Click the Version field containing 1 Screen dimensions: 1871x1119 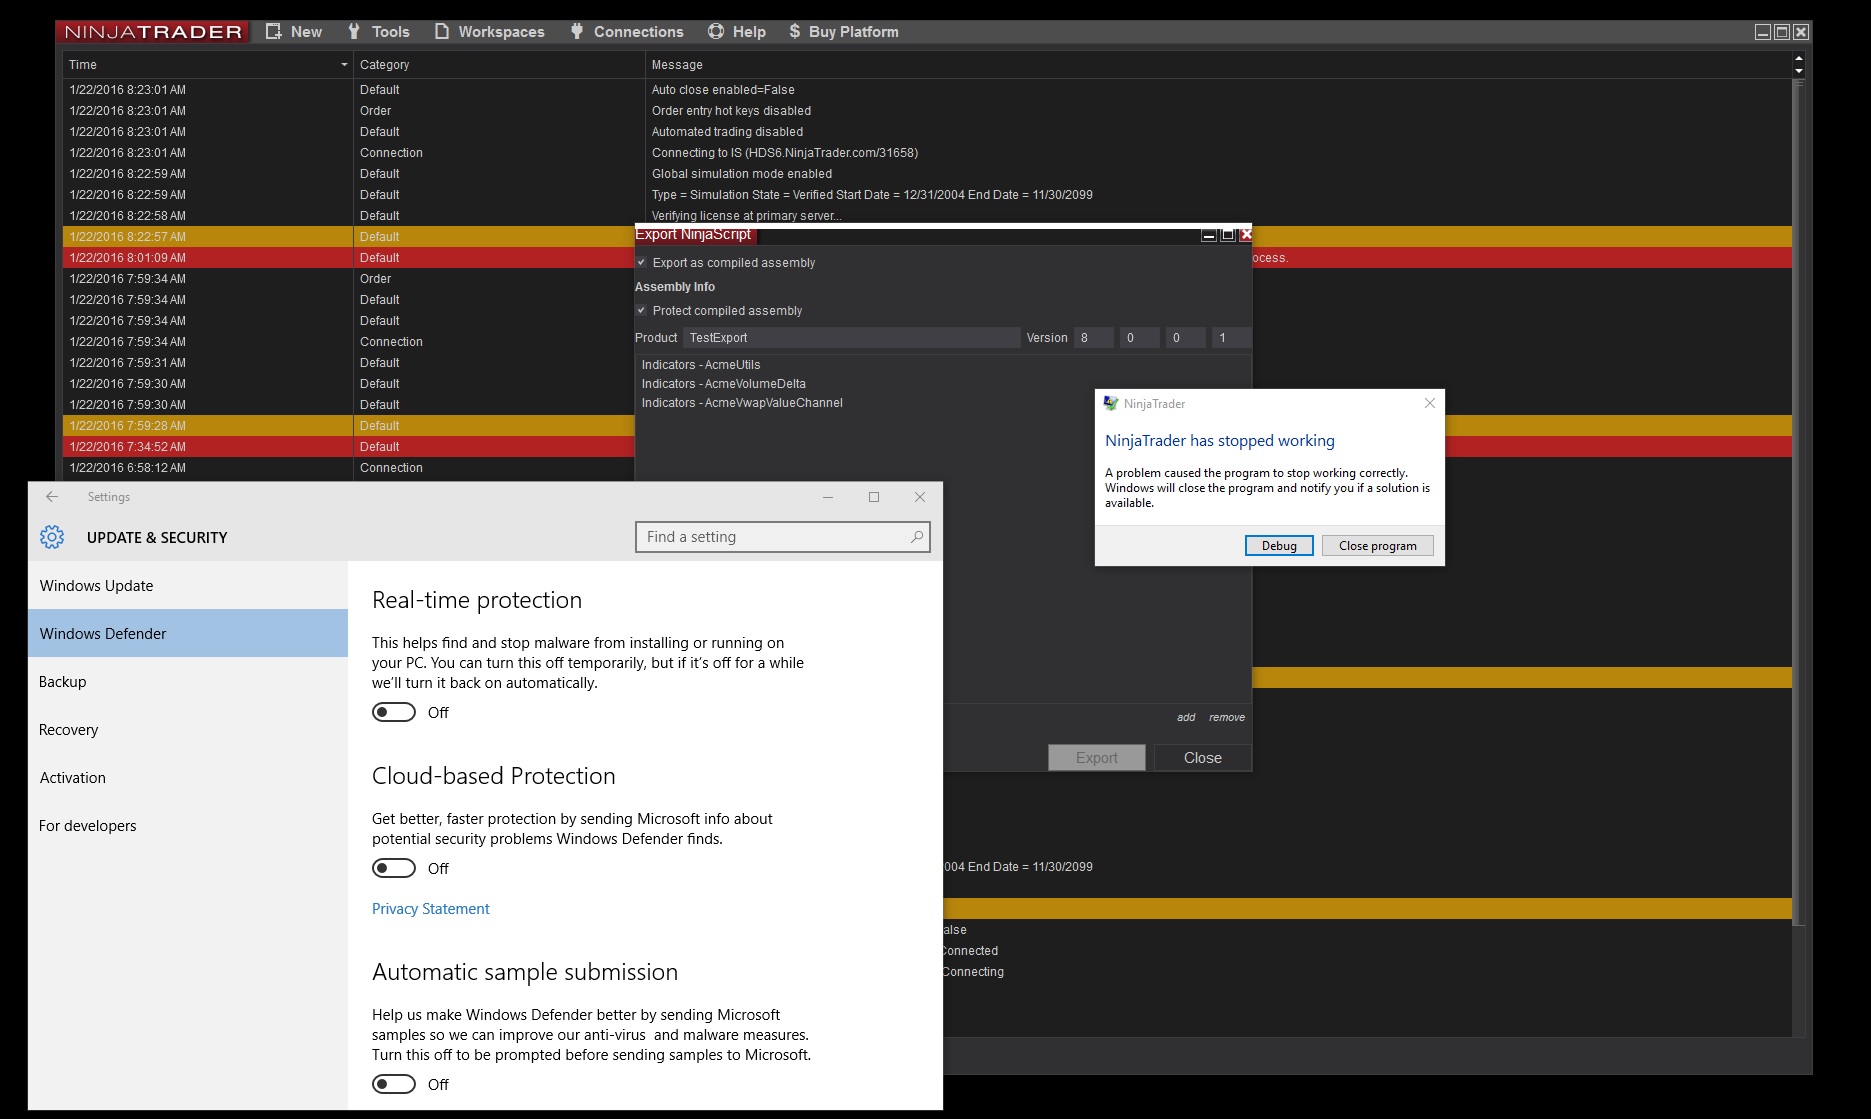(1231, 338)
